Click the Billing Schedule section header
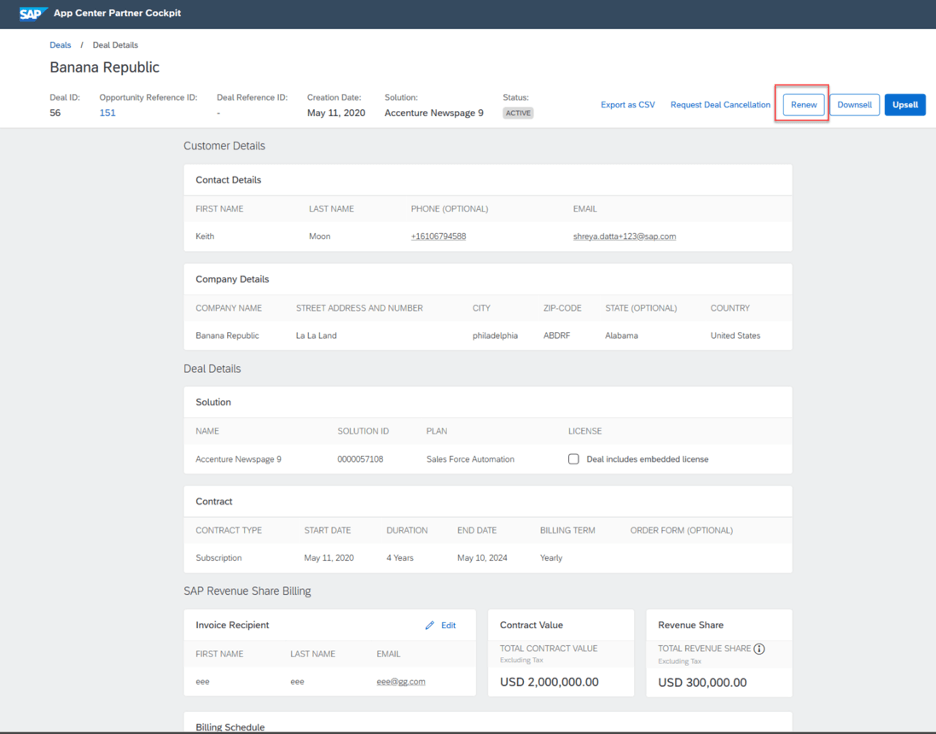 [x=230, y=727]
